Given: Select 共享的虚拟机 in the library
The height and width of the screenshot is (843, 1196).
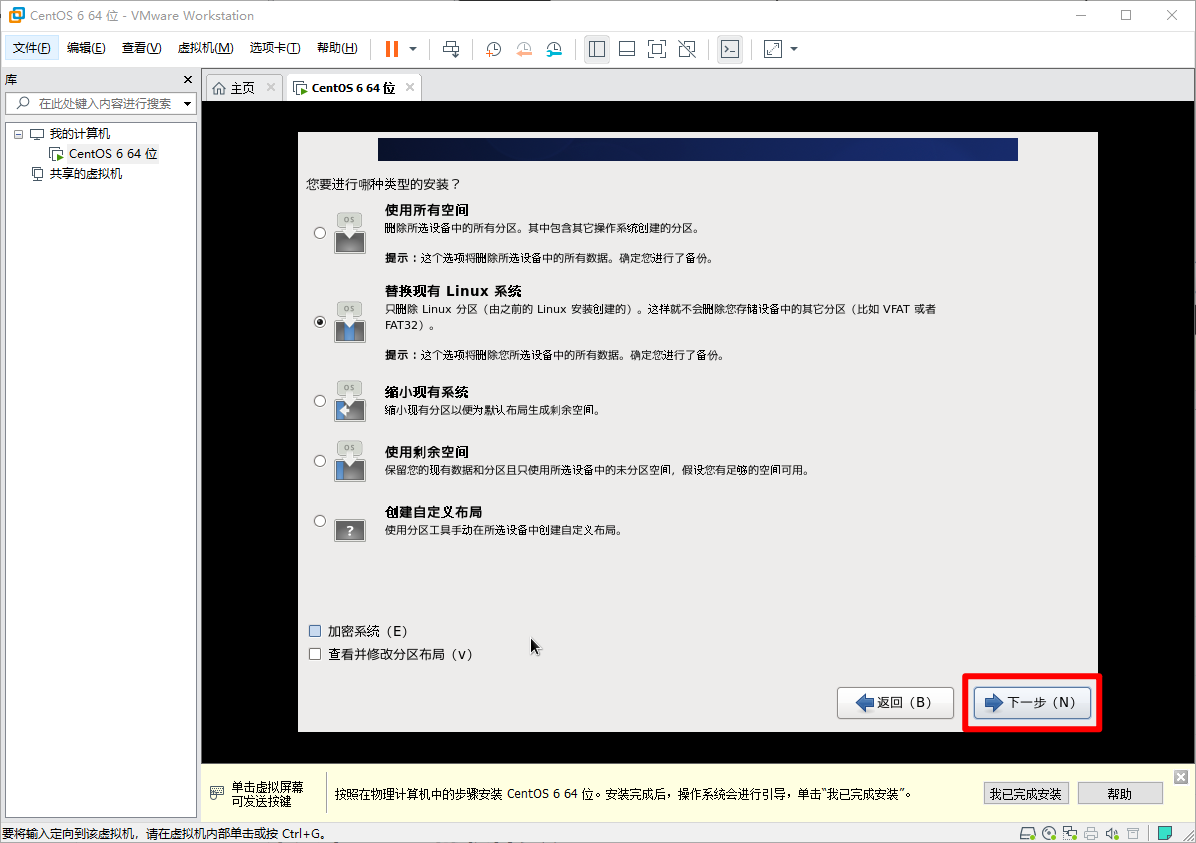Looking at the screenshot, I should pyautogui.click(x=85, y=173).
